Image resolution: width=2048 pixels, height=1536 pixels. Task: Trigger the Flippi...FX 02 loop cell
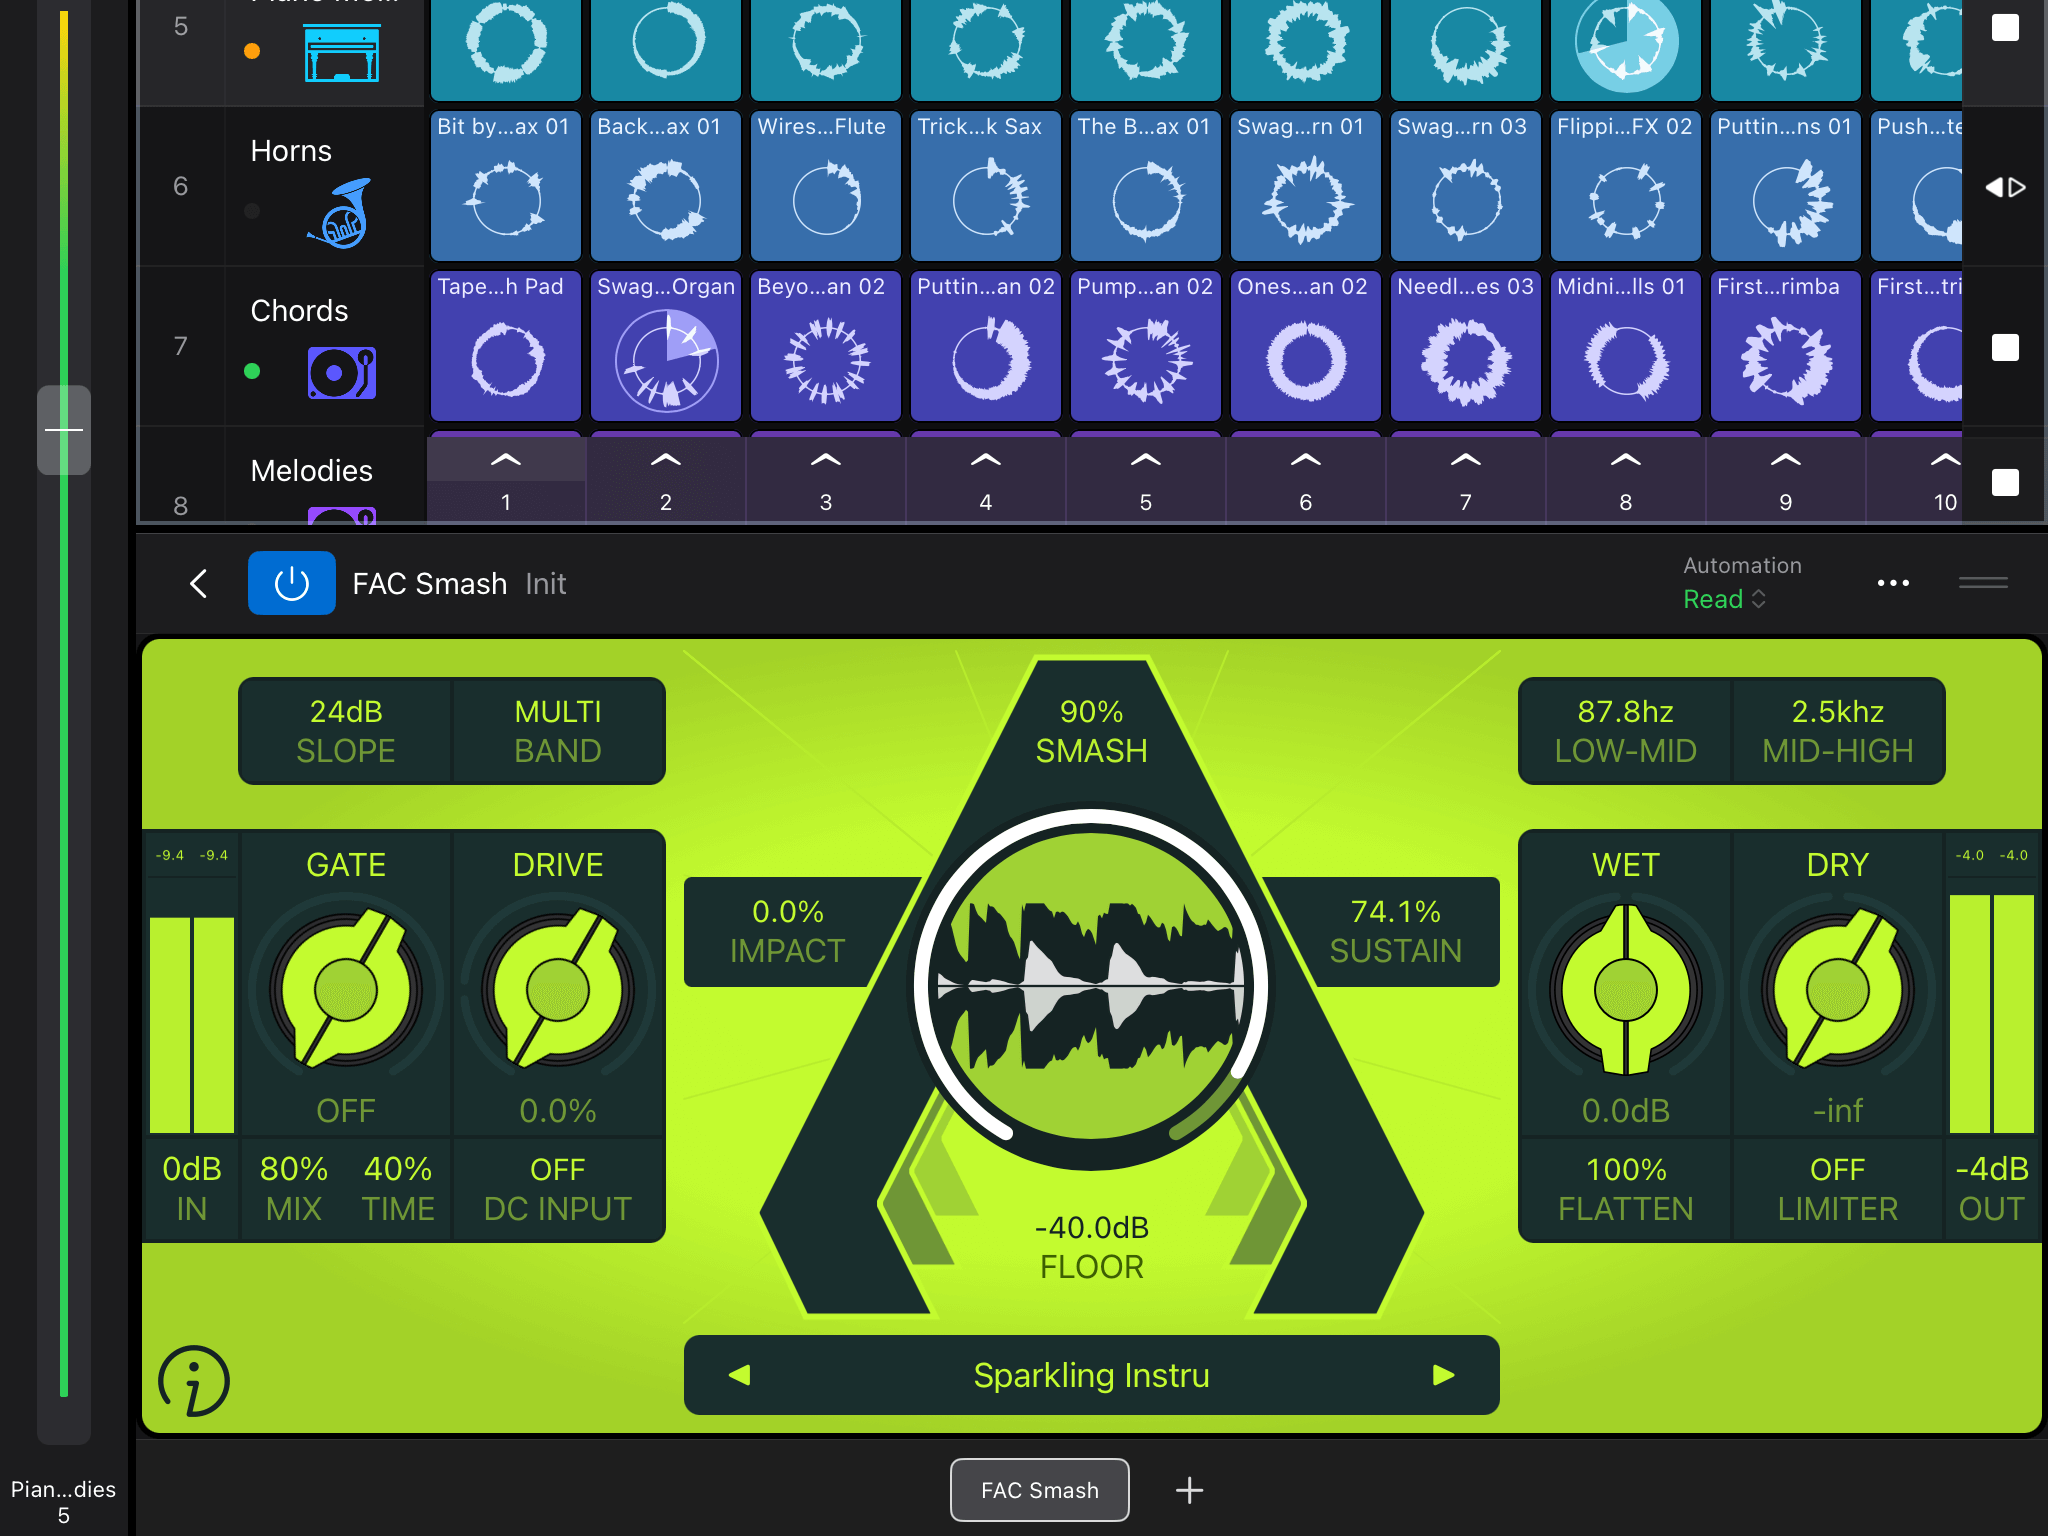[1625, 186]
